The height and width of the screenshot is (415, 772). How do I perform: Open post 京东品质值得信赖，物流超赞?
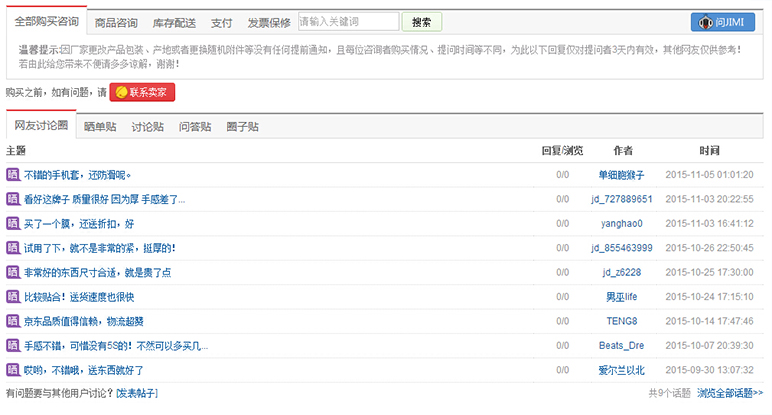coord(84,321)
